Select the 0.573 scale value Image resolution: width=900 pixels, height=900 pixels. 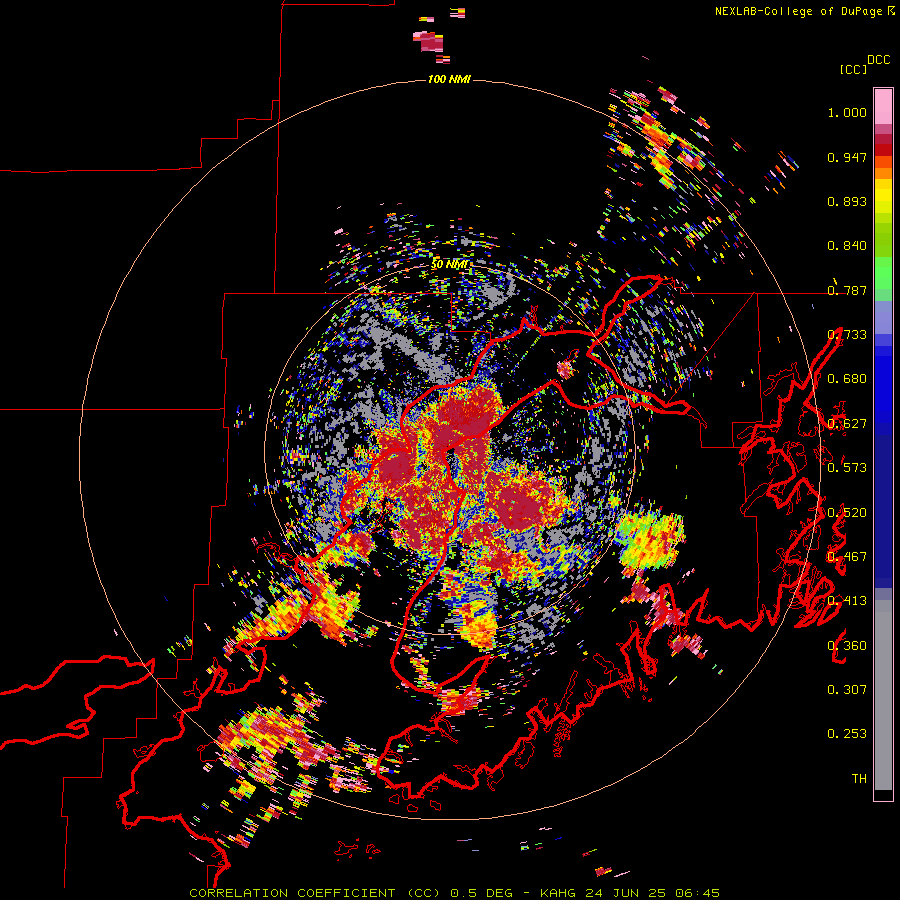(x=847, y=468)
